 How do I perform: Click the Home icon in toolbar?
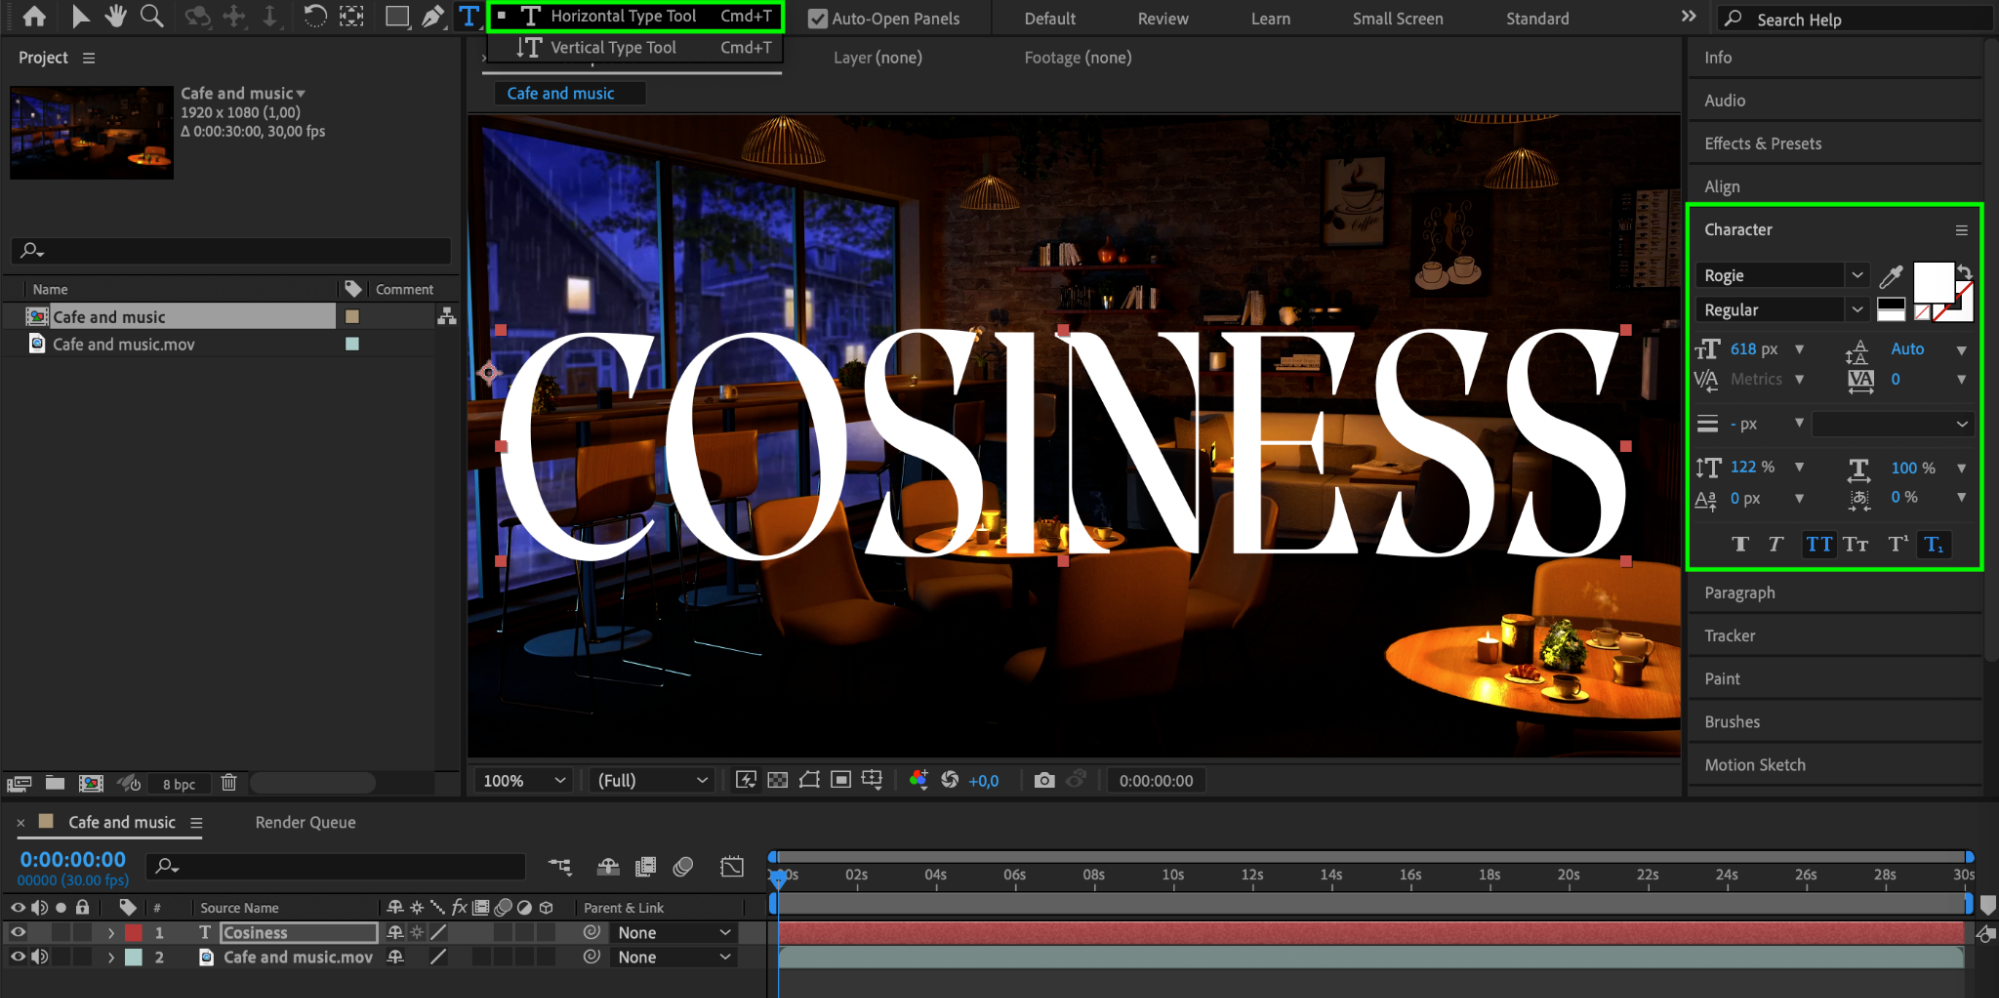click(x=34, y=16)
